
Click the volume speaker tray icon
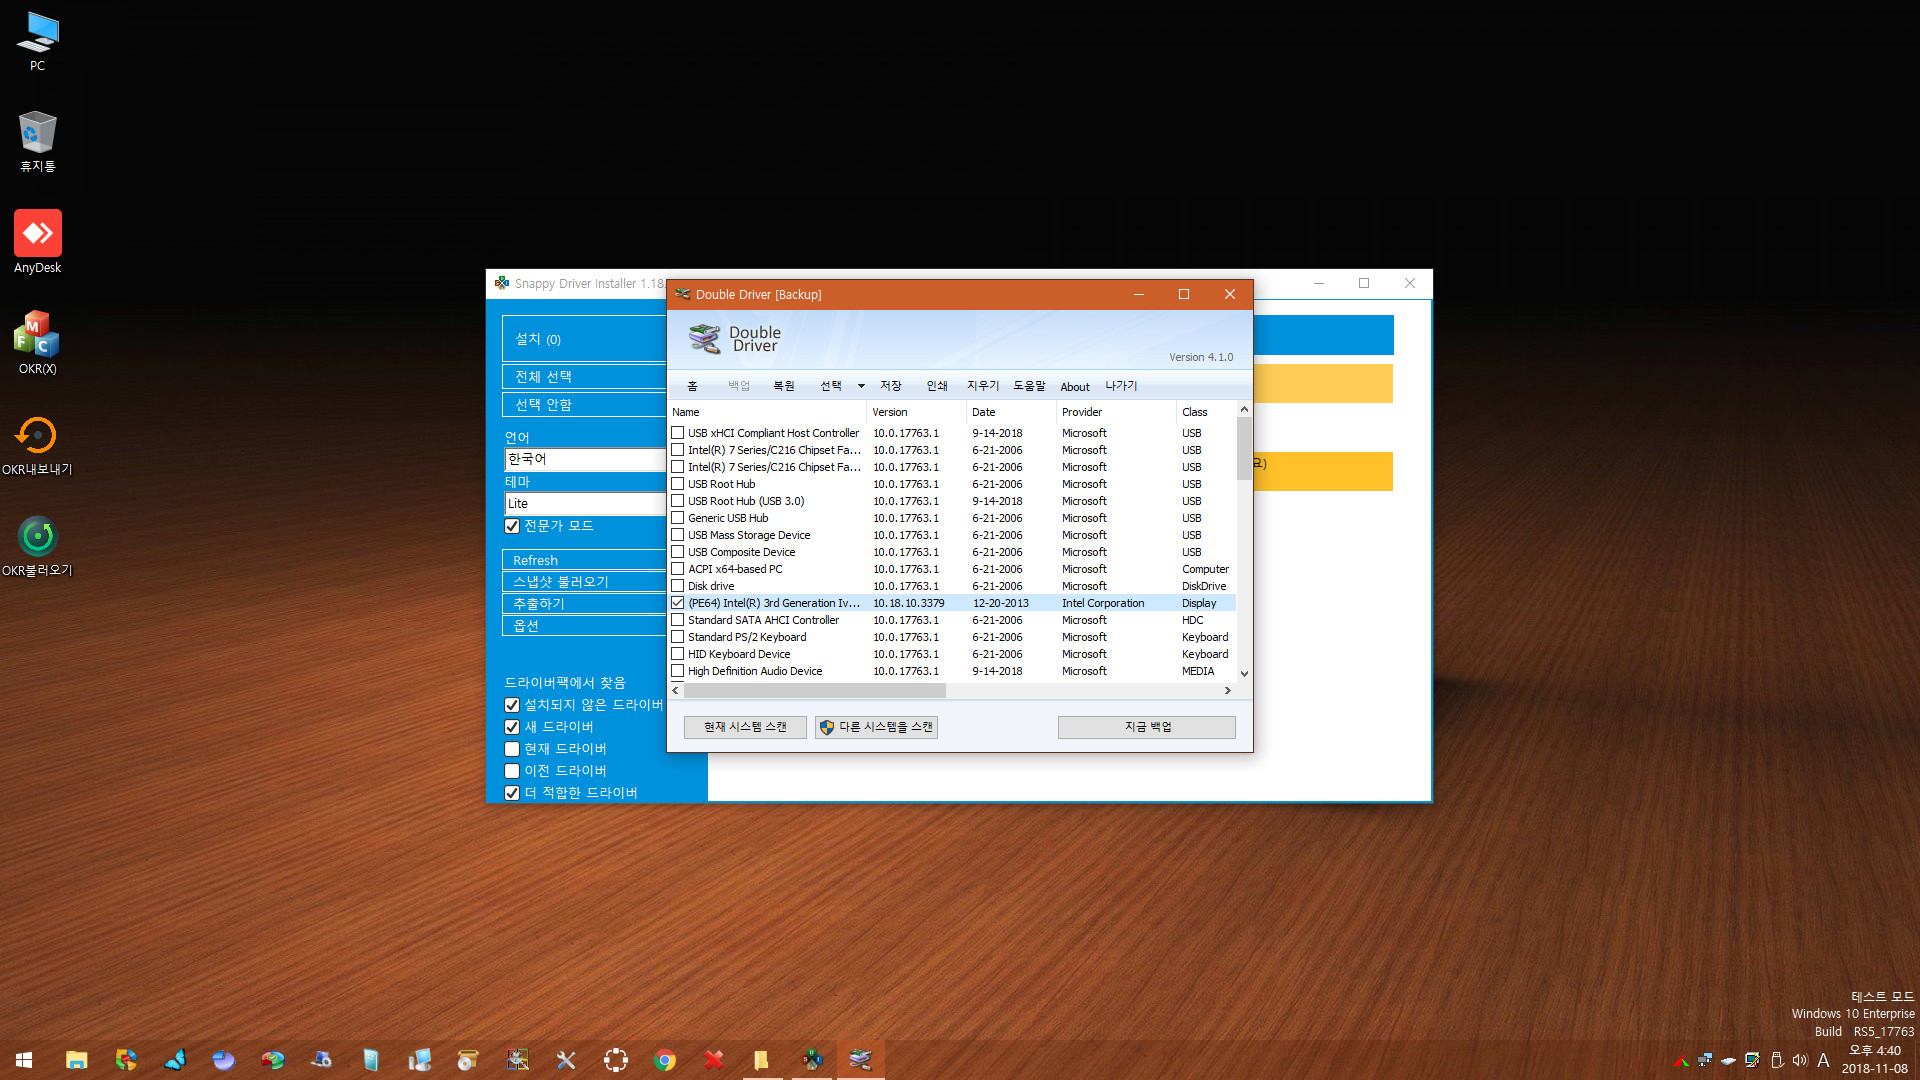coord(1800,1060)
